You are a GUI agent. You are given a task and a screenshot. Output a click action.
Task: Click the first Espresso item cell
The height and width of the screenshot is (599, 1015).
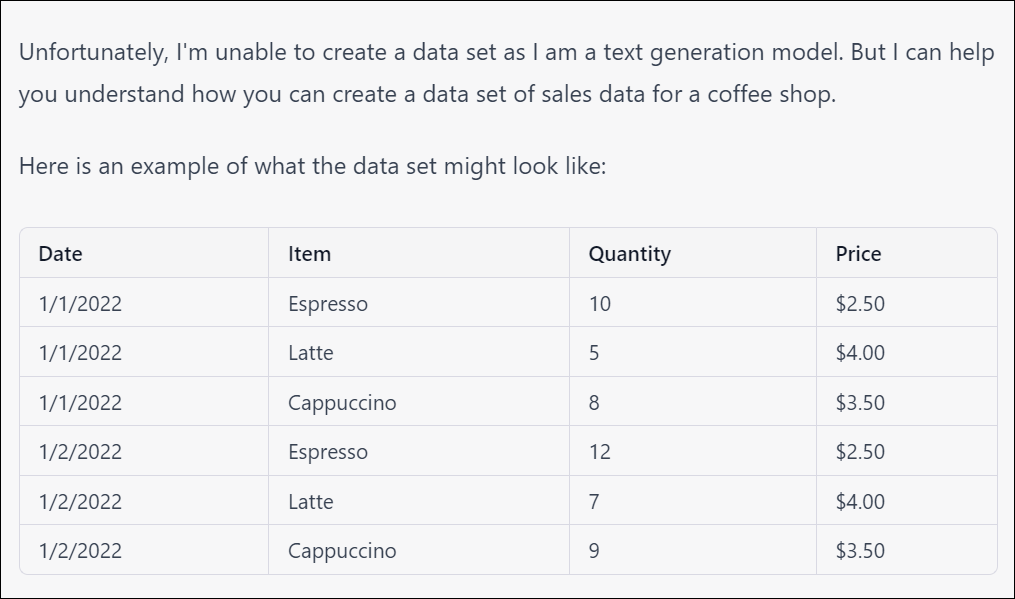pyautogui.click(x=327, y=304)
